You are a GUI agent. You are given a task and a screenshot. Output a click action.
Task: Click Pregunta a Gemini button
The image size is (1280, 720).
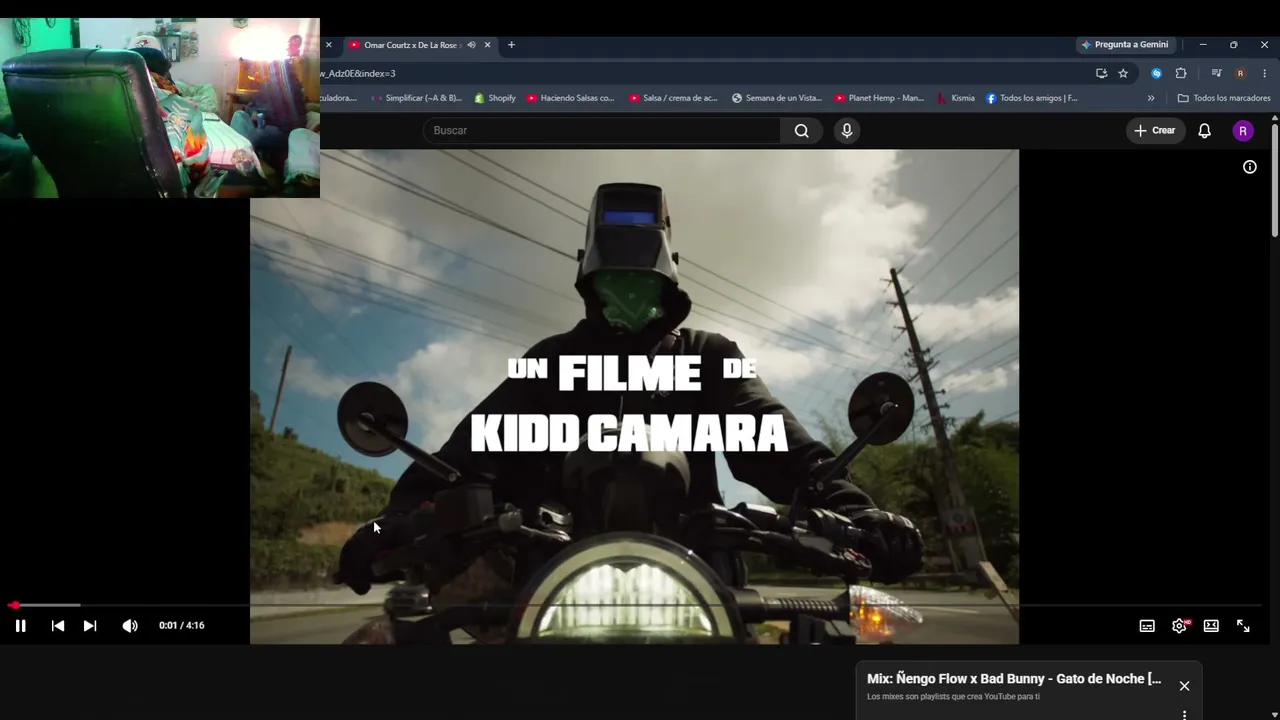[x=1125, y=45]
